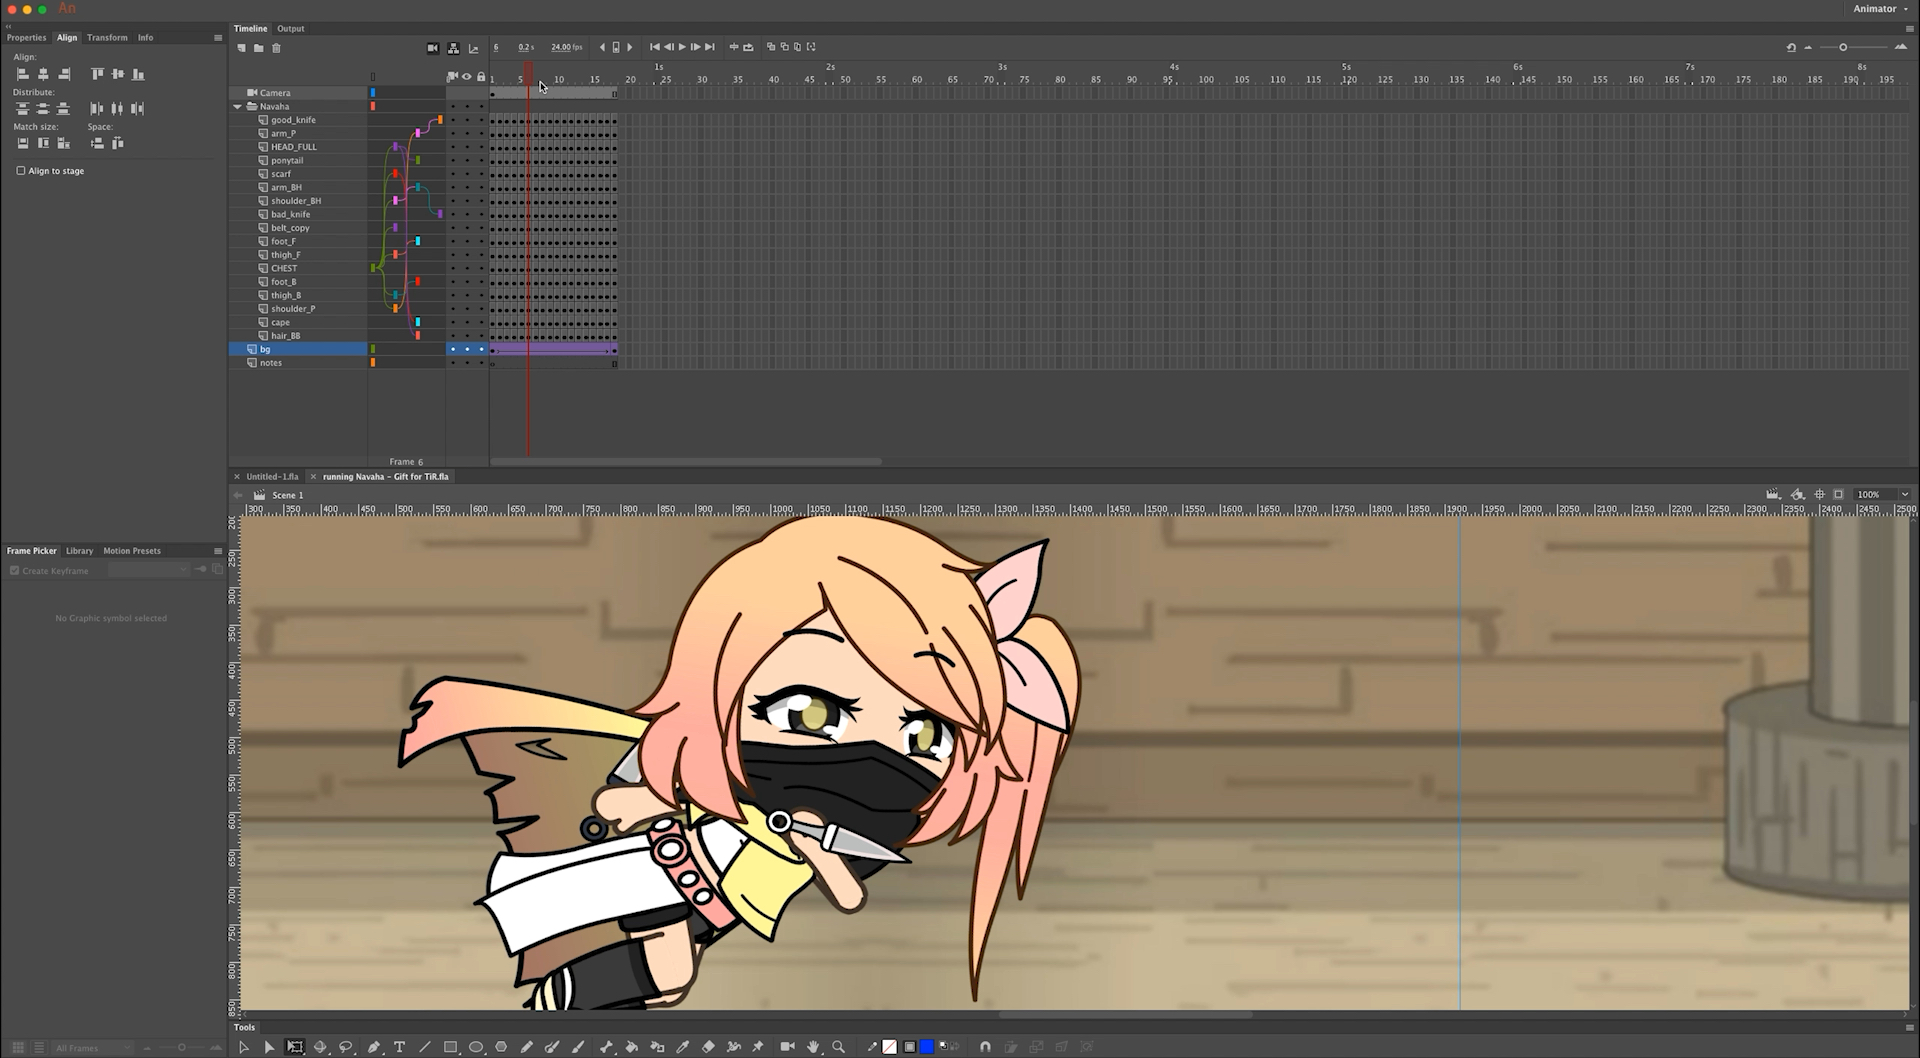This screenshot has height=1058, width=1920.
Task: Select the Oval tool
Action: coord(476,1047)
